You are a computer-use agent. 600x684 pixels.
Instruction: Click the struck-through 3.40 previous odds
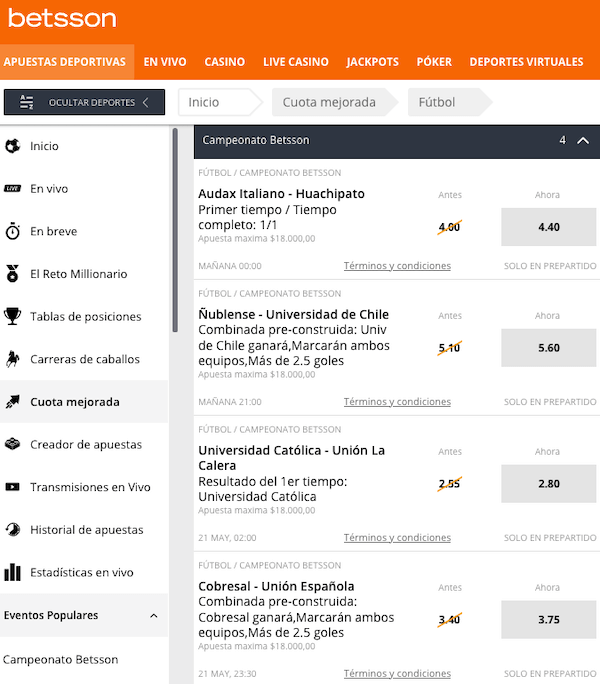[449, 619]
